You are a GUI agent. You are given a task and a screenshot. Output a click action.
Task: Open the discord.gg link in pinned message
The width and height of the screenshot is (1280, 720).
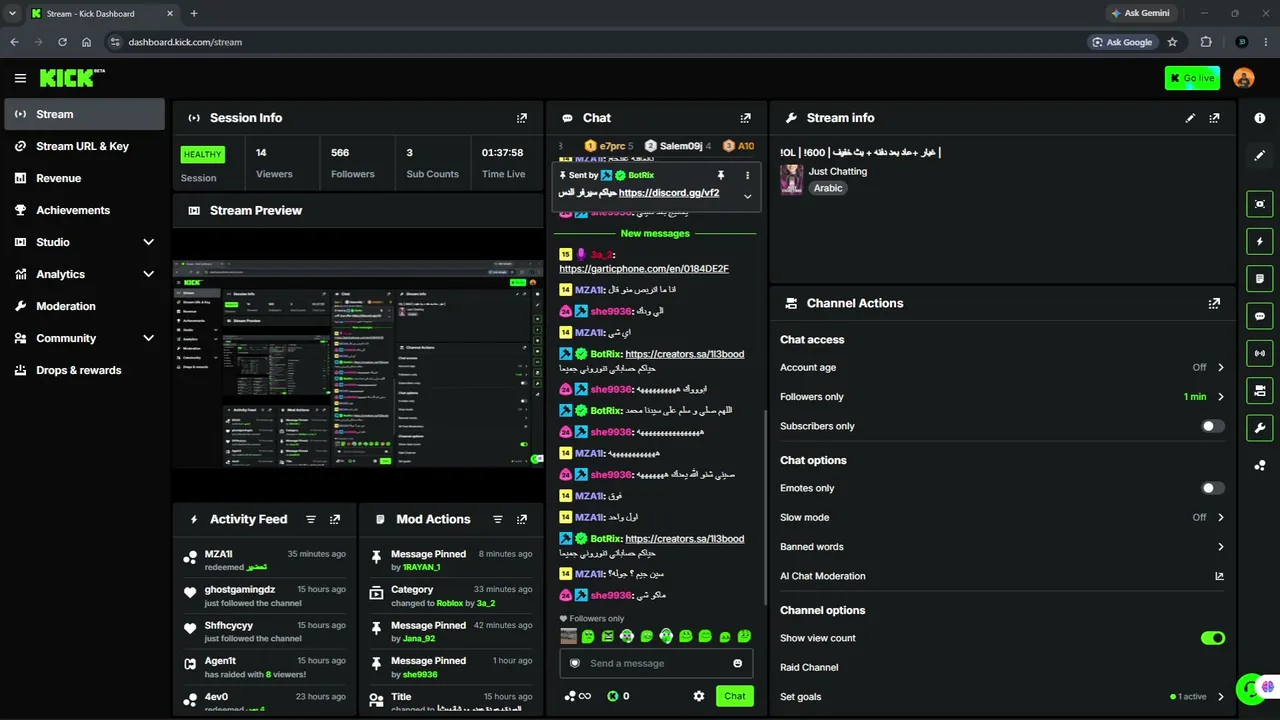669,193
